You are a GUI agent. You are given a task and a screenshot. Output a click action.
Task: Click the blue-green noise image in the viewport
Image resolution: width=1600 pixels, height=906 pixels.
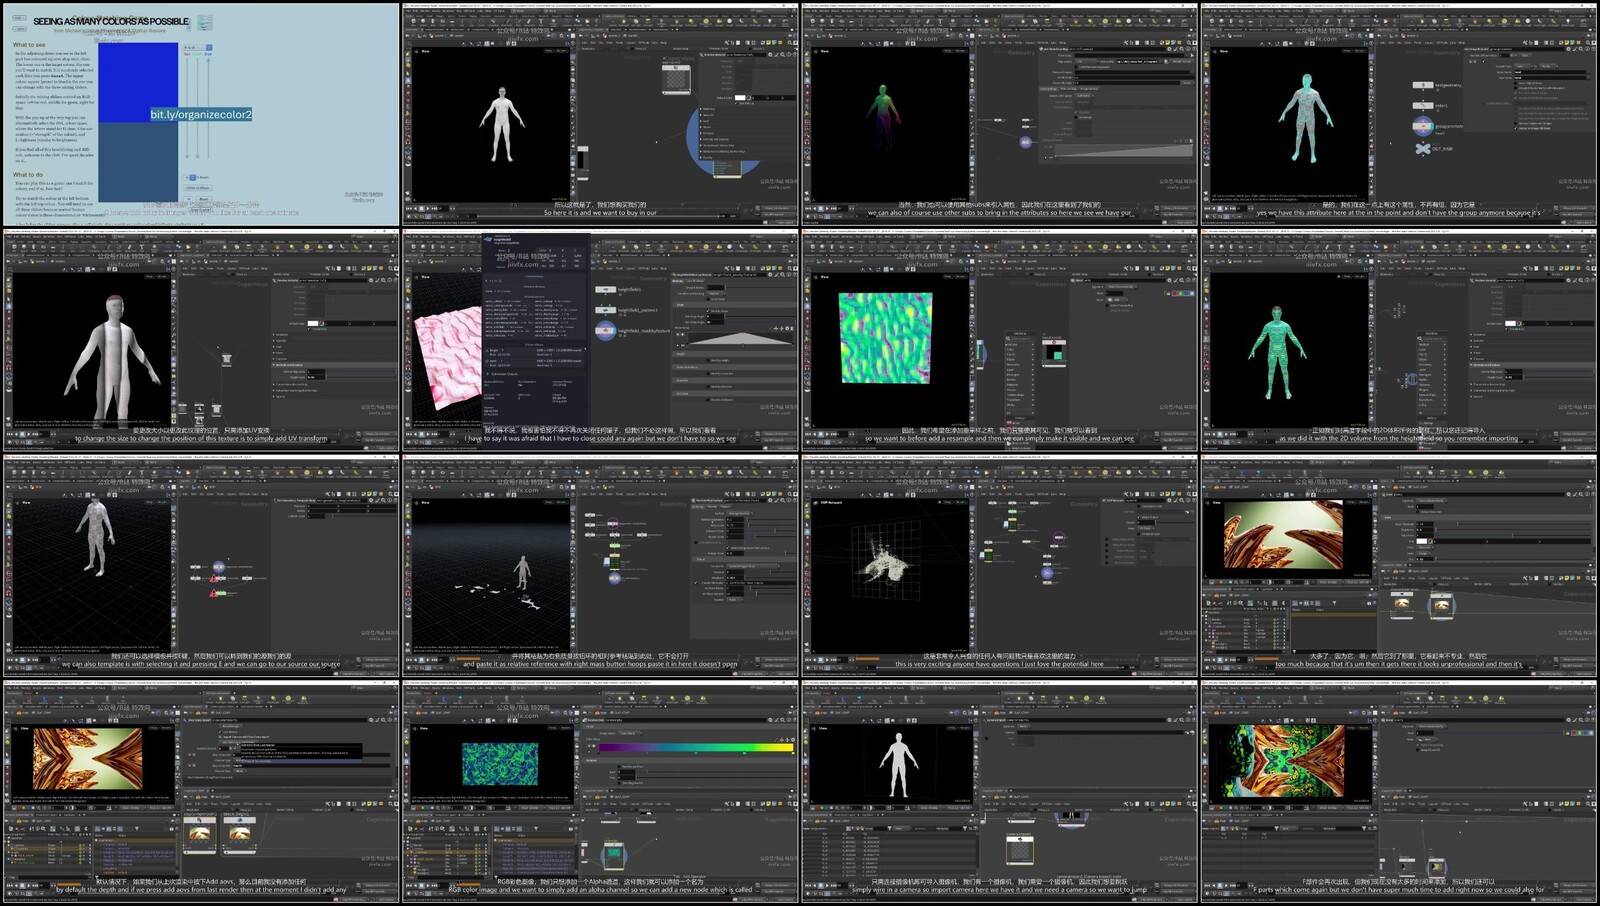[500, 764]
